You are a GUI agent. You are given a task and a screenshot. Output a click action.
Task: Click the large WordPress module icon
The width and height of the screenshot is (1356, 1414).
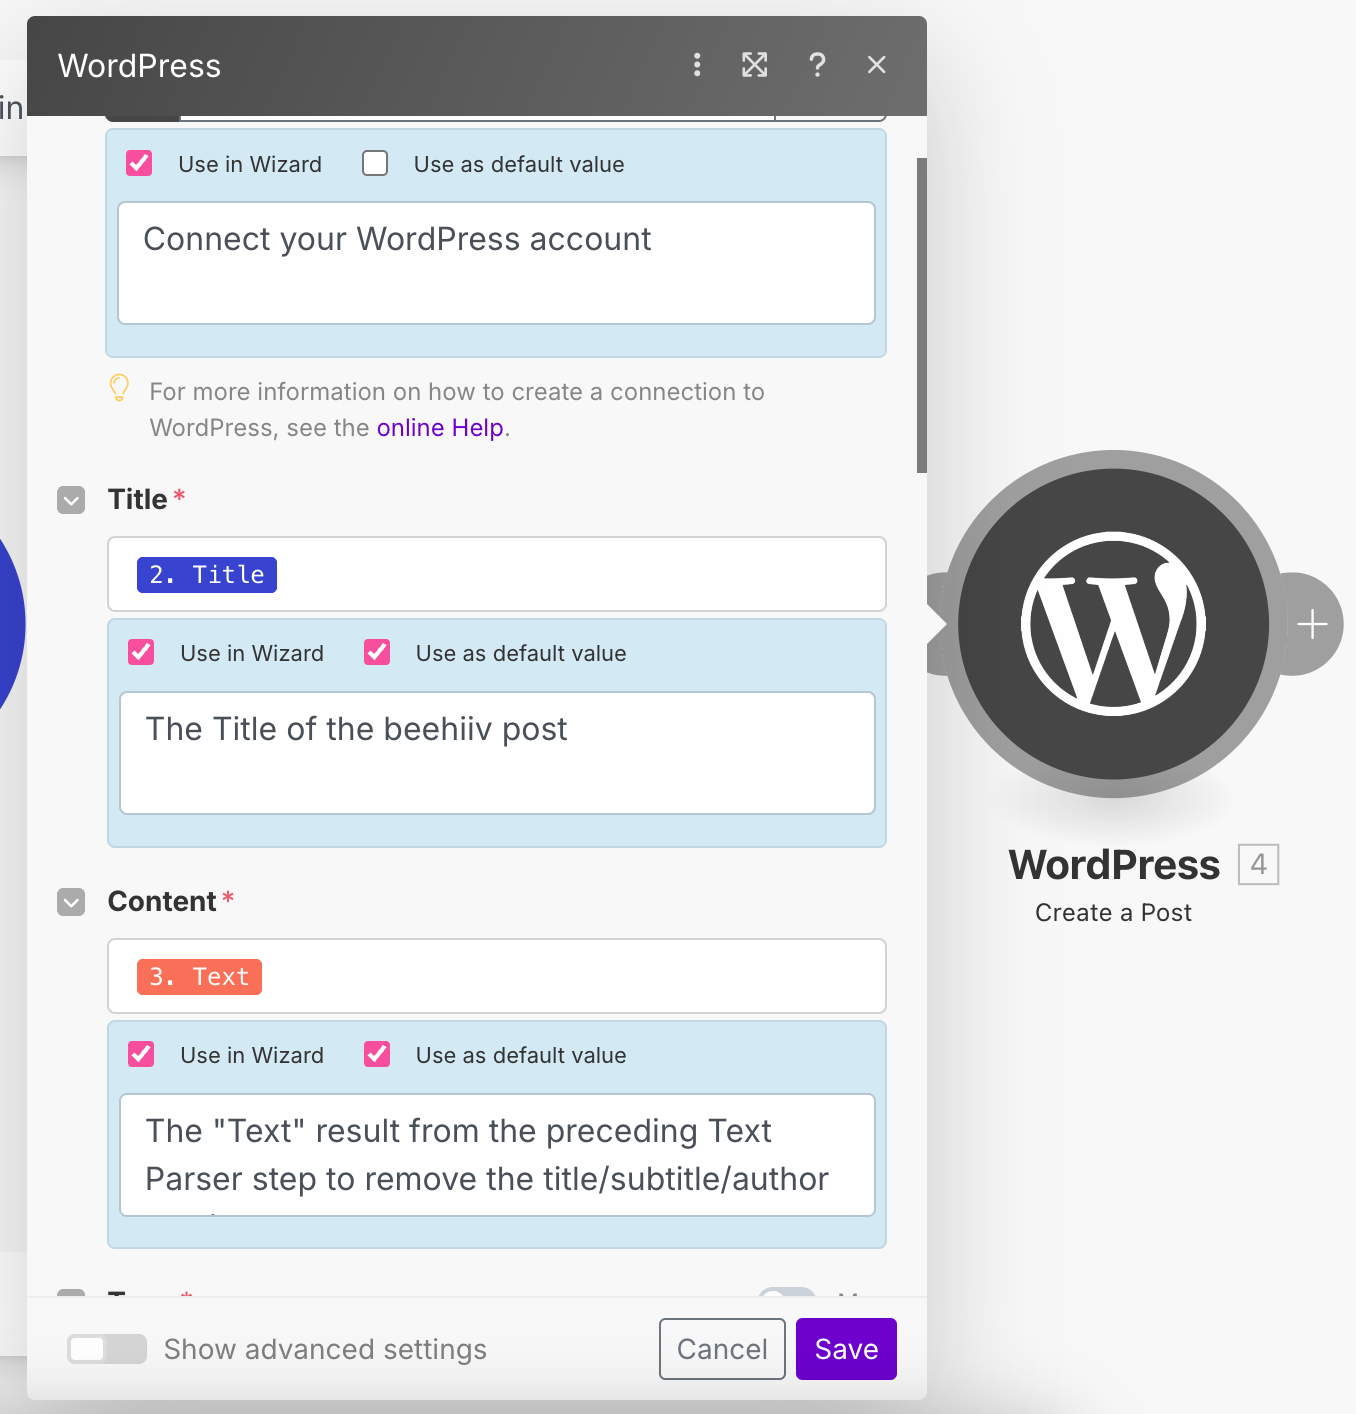[x=1113, y=624]
